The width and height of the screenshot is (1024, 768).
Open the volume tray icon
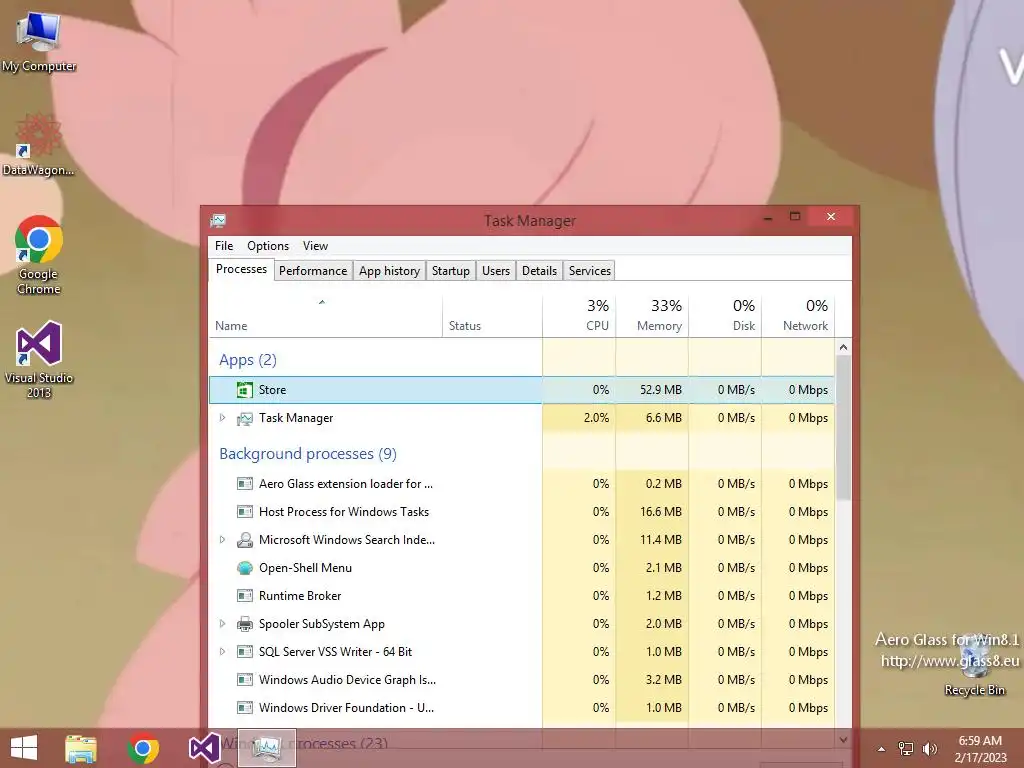[930, 748]
